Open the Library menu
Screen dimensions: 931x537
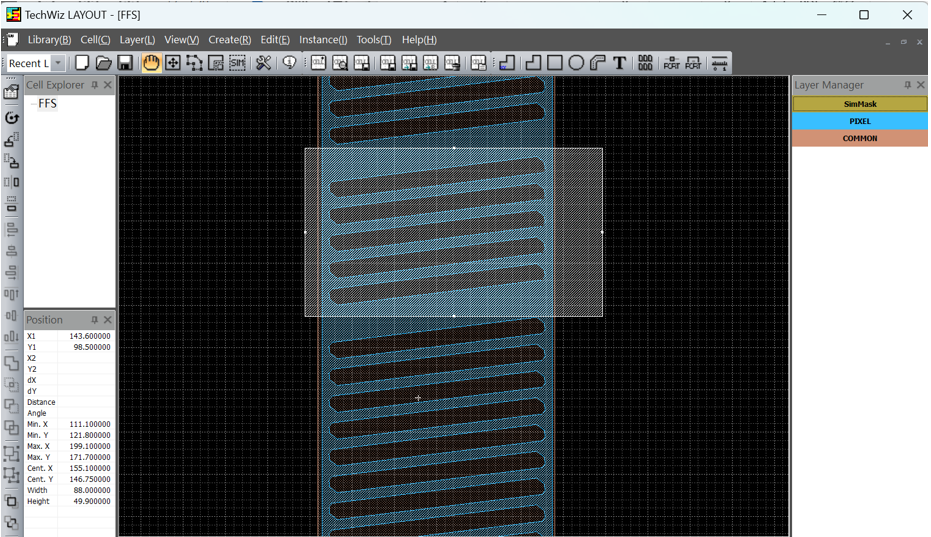point(49,40)
